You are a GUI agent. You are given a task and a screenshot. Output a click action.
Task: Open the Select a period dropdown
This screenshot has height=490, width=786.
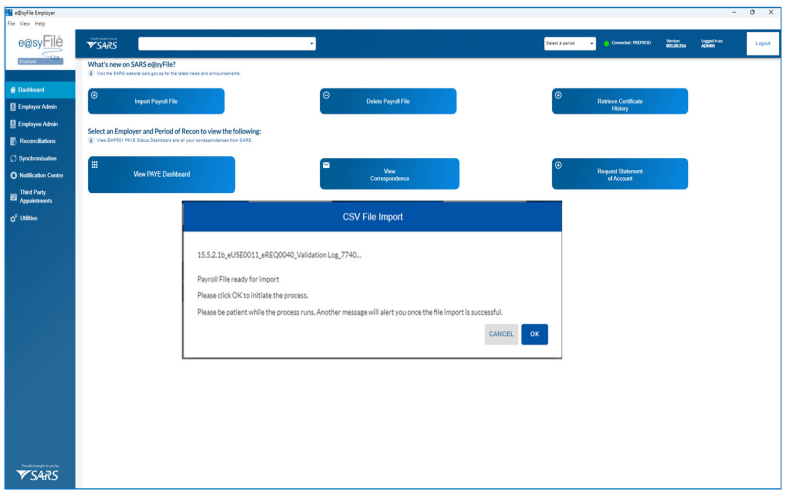570,43
